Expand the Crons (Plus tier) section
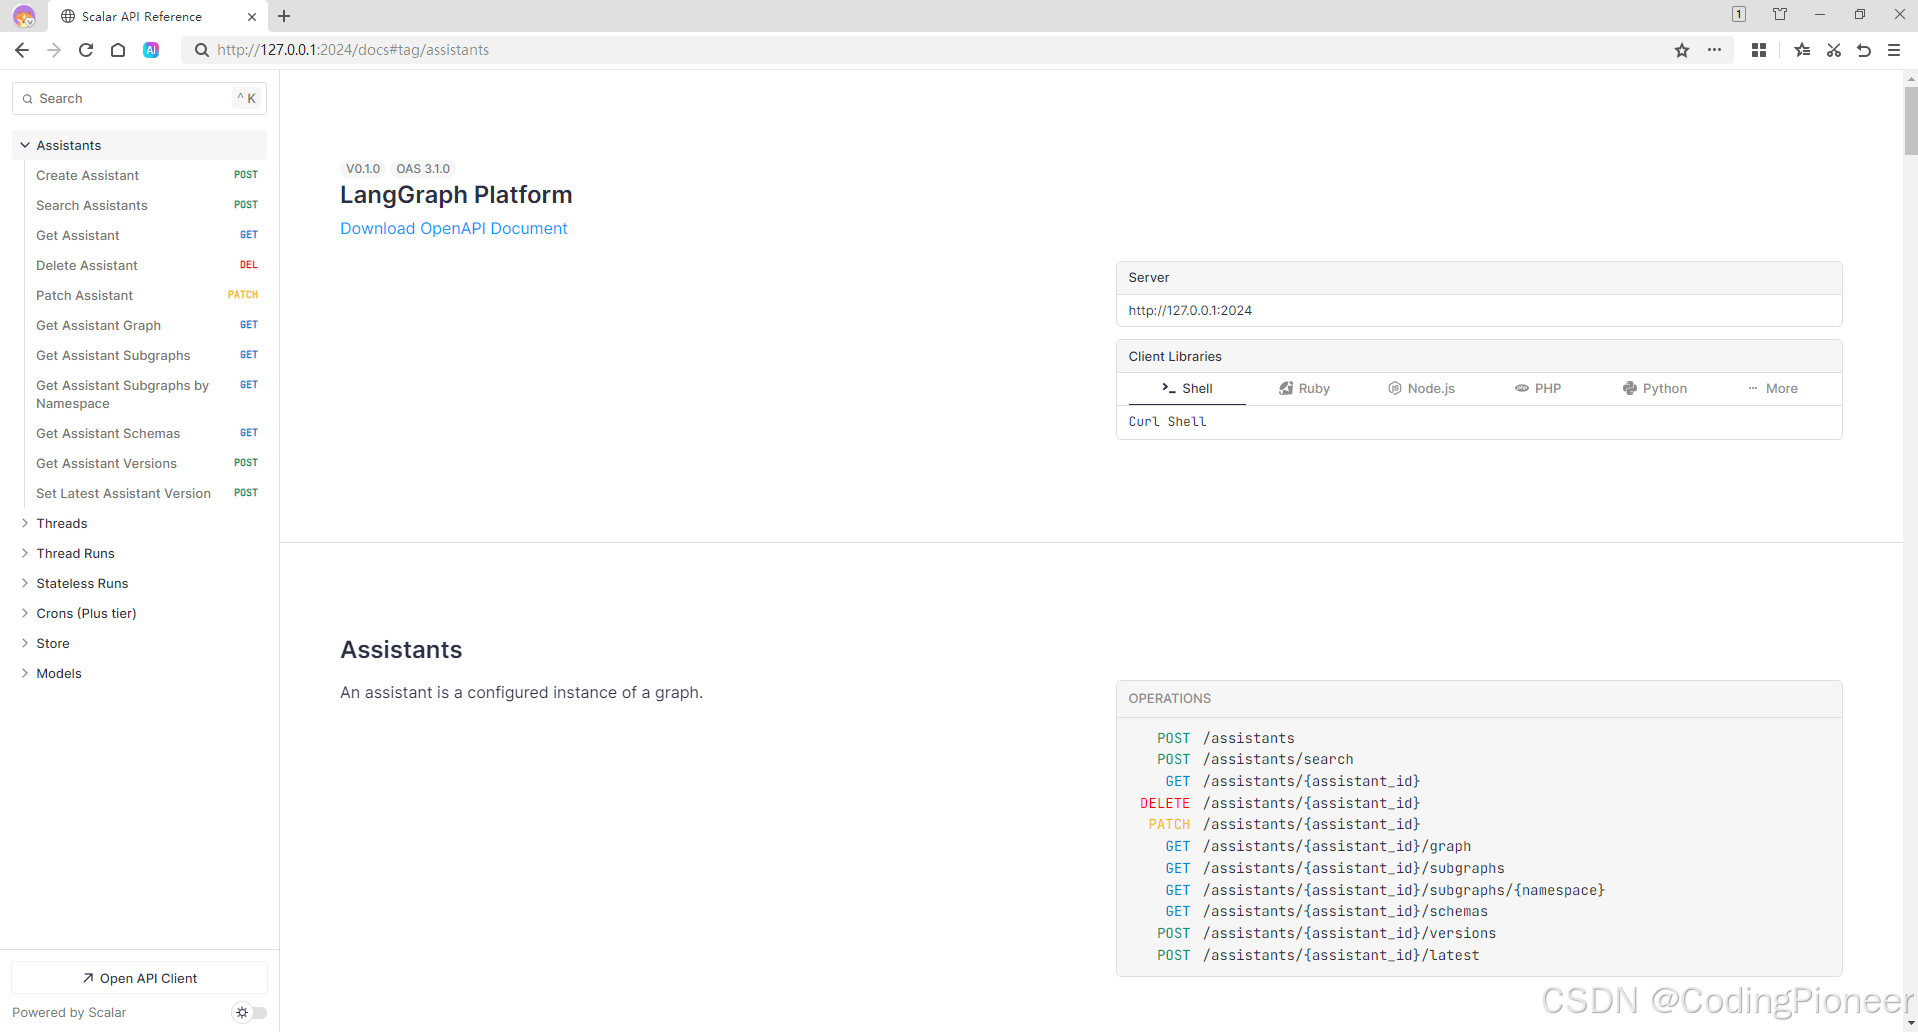This screenshot has width=1918, height=1032. pyautogui.click(x=25, y=613)
